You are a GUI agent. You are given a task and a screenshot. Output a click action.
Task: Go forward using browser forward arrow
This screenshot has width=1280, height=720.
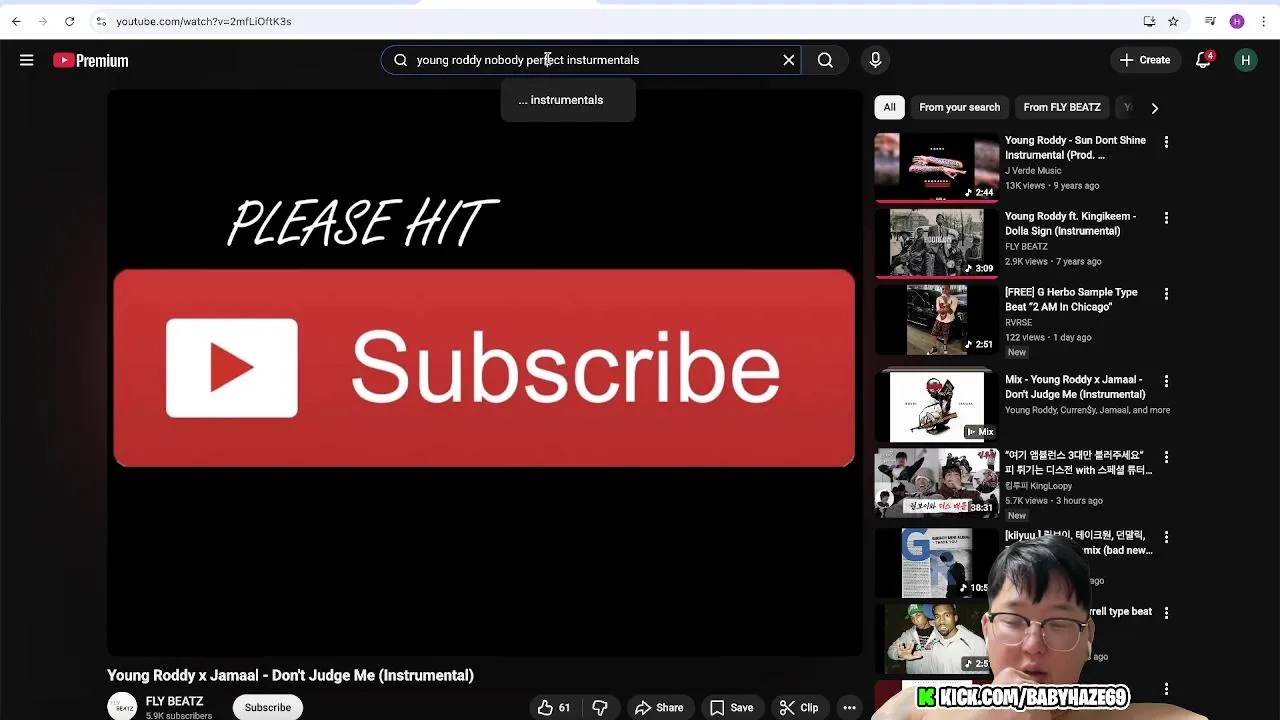tap(42, 21)
